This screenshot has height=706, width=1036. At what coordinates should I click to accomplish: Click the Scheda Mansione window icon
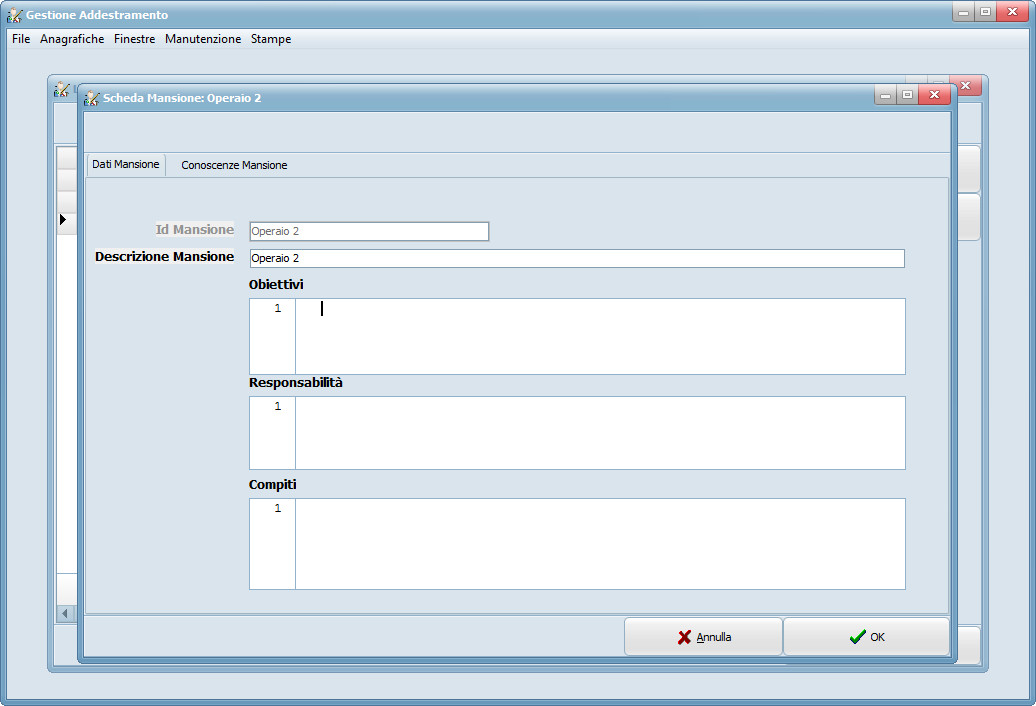[x=92, y=98]
